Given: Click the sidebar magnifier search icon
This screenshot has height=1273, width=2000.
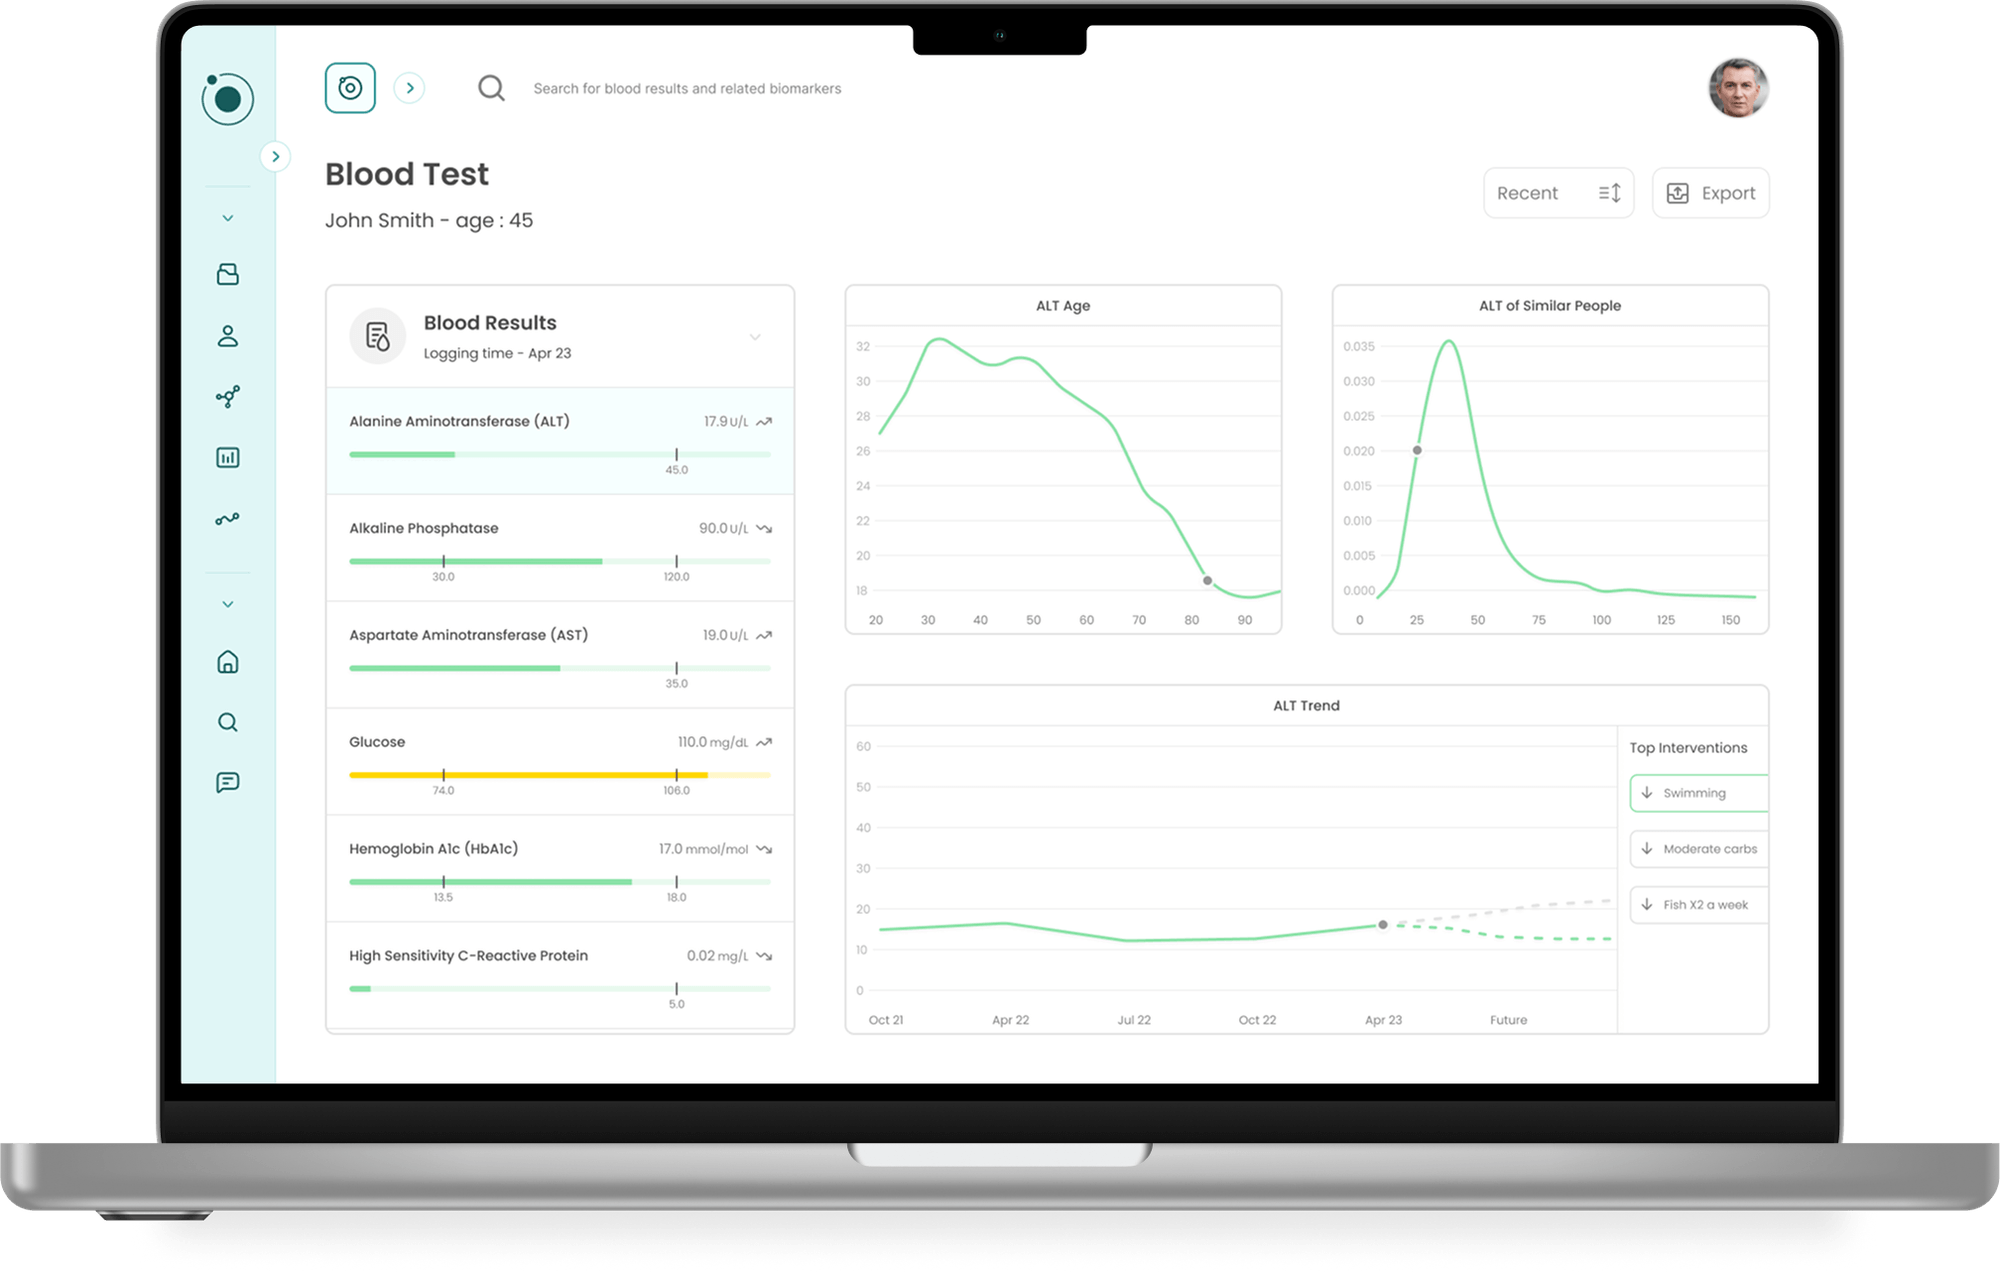Looking at the screenshot, I should 228,722.
